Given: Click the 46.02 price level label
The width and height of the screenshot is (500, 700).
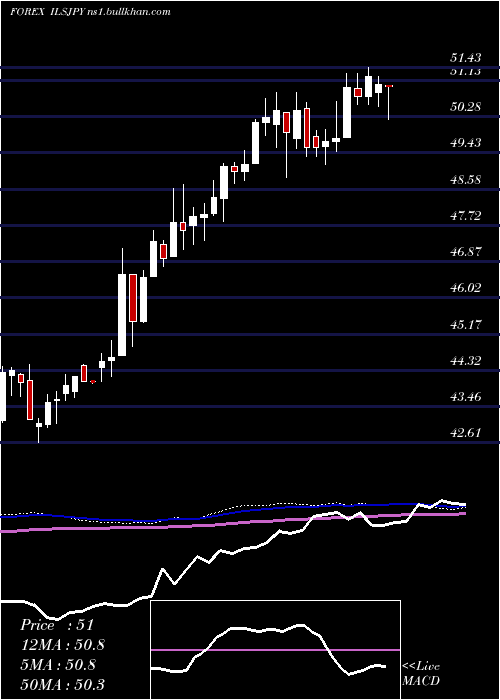Looking at the screenshot, I should (x=466, y=288).
